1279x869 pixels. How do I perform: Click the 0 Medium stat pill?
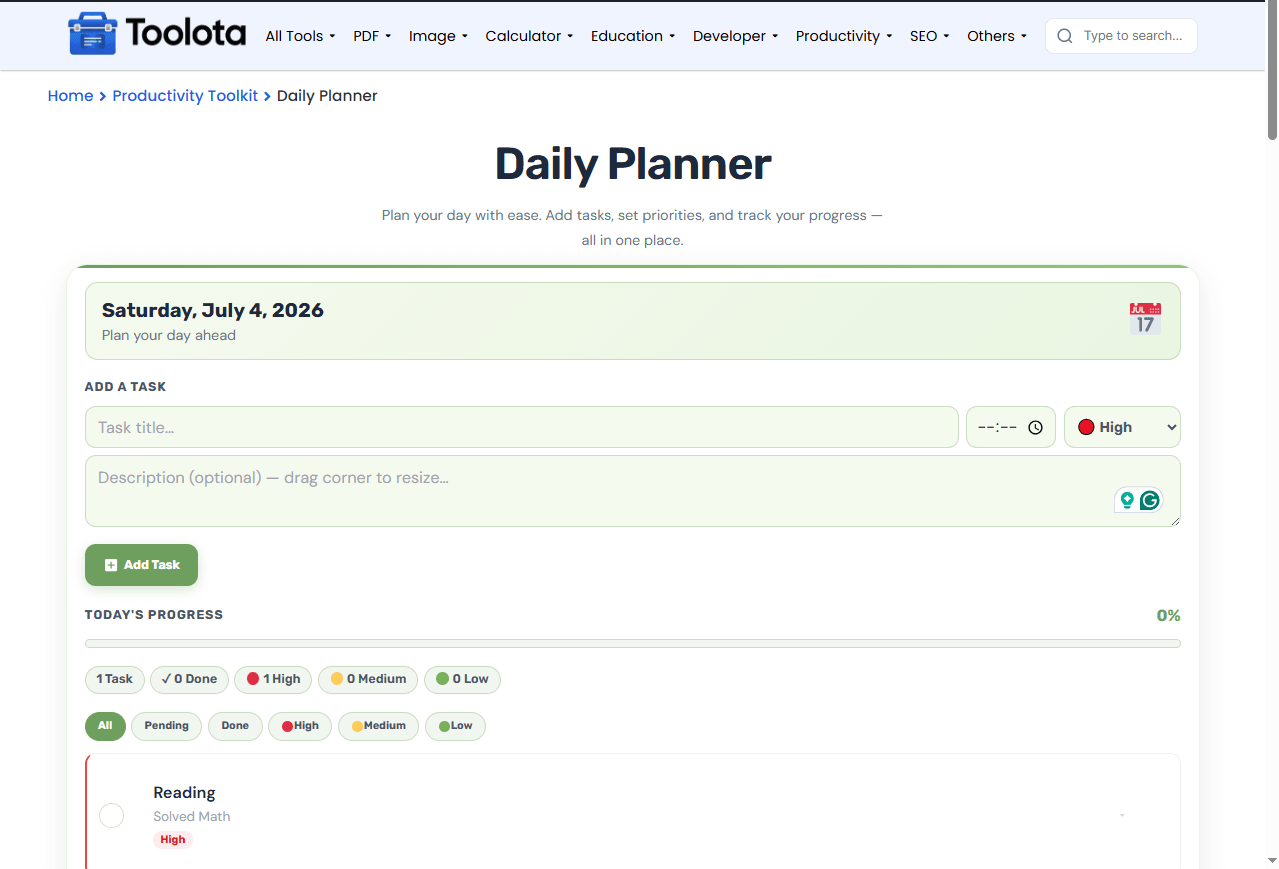pyautogui.click(x=368, y=679)
